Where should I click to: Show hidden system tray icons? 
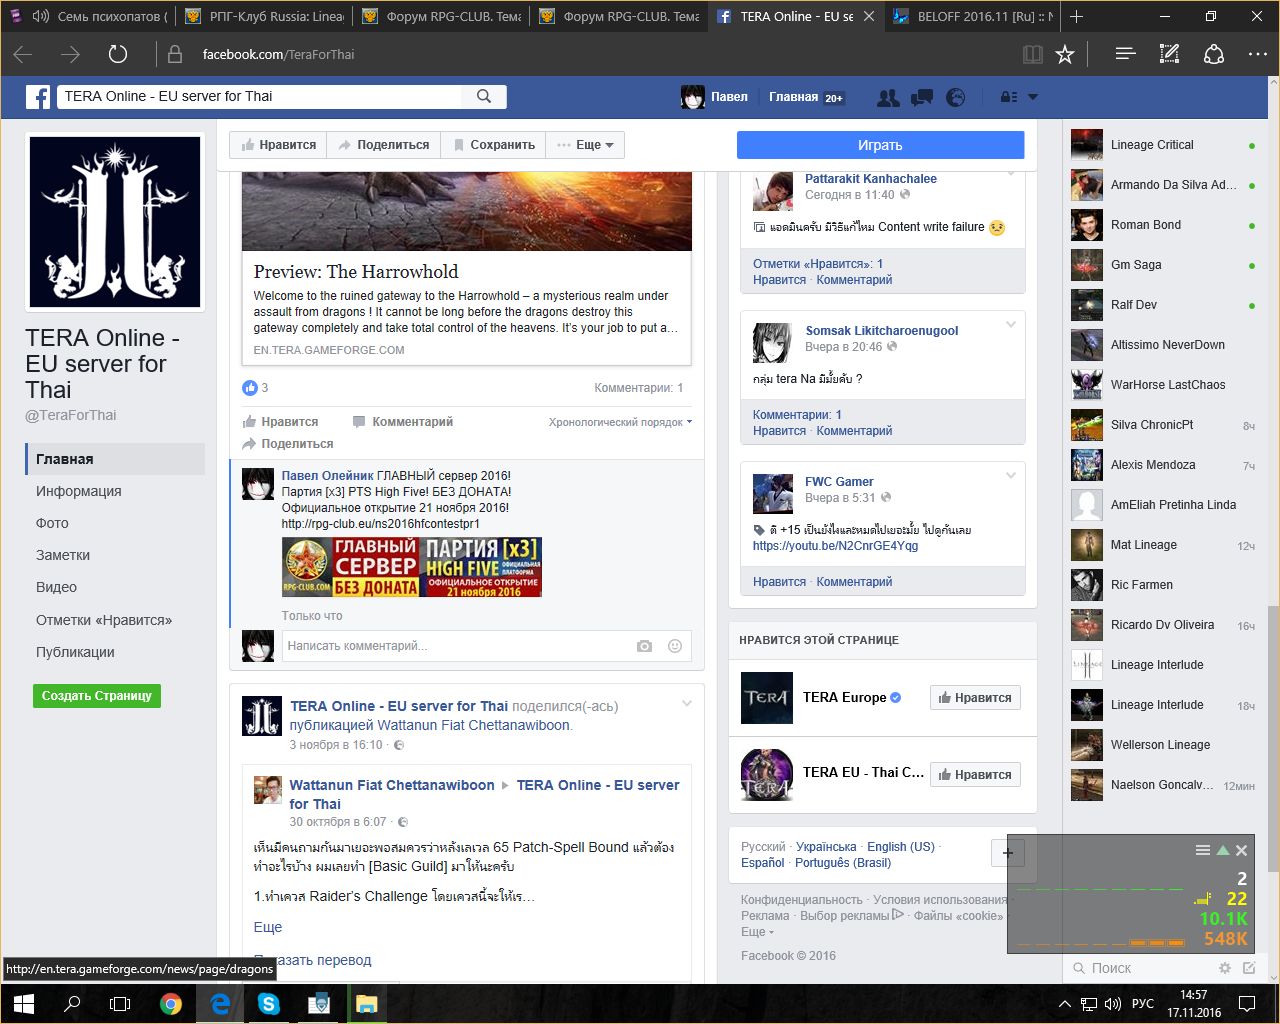pyautogui.click(x=1065, y=1003)
